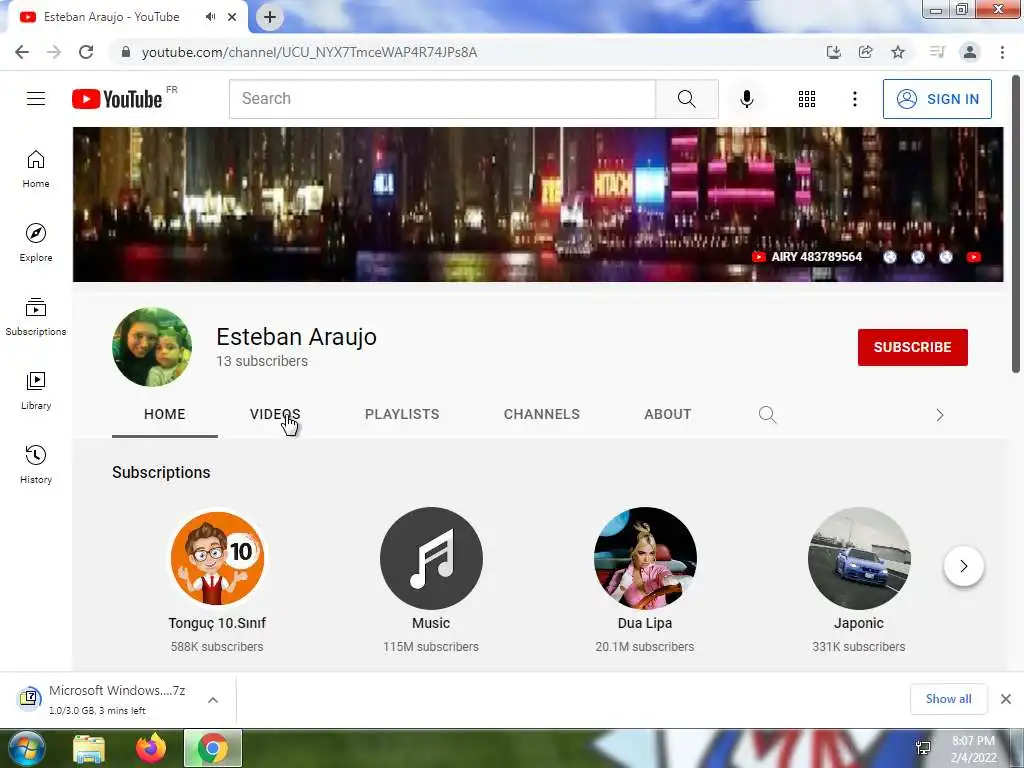Viewport: 1024px width, 768px height.
Task: Click the SIGN IN button
Action: (x=937, y=99)
